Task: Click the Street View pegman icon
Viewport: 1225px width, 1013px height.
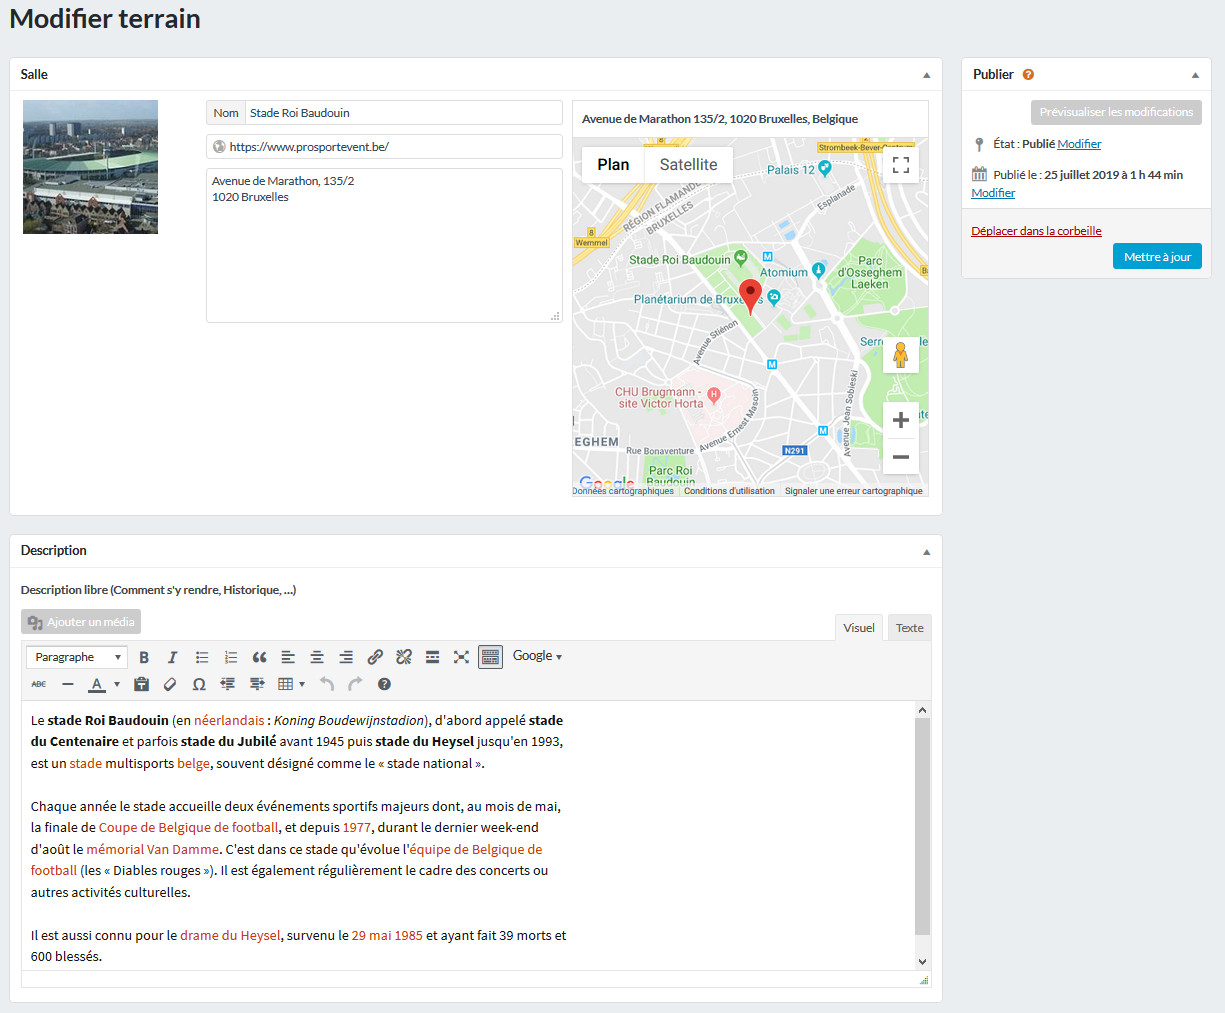Action: click(900, 355)
